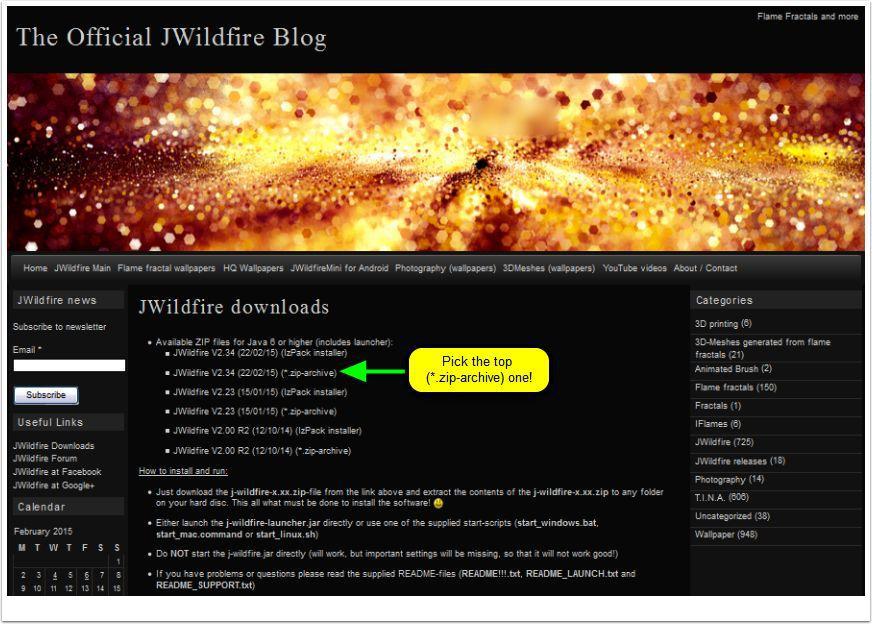Screen dimensions: 872x624
Task: Select calendar day 4 in February 2015
Action: pos(54,575)
